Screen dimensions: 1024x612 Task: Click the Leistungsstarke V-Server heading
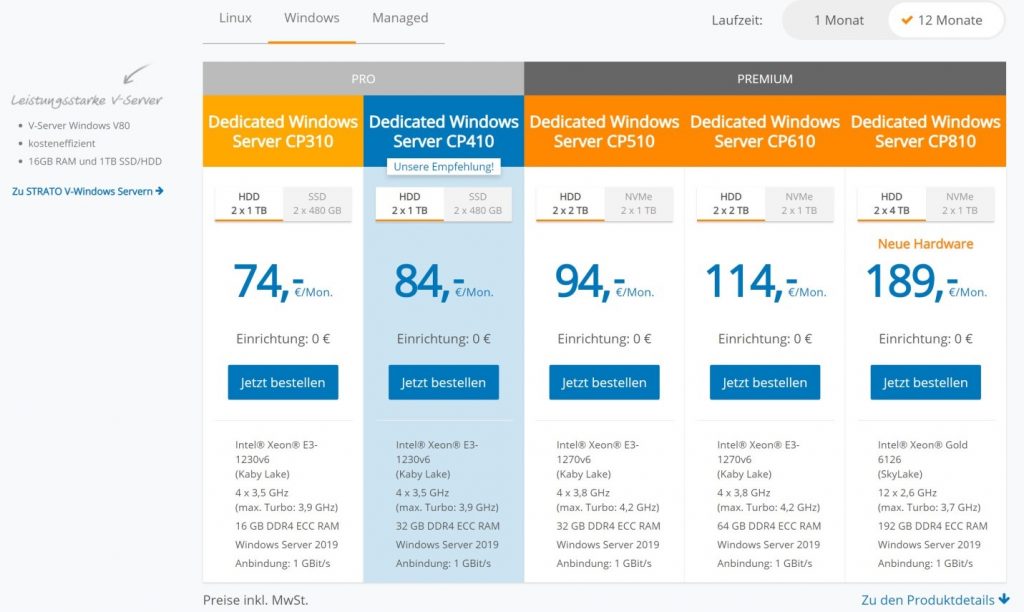[86, 100]
